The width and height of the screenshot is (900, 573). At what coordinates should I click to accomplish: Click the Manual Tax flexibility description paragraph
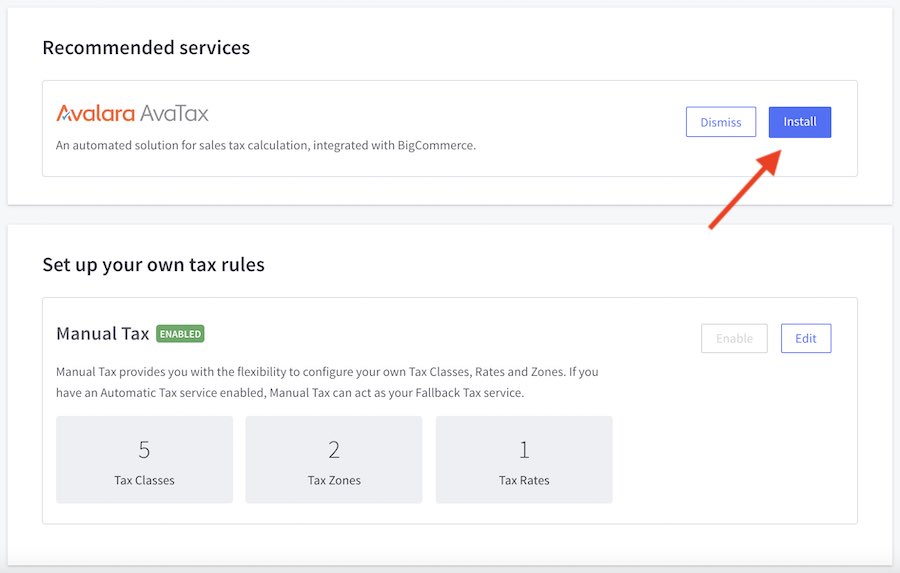(327, 382)
